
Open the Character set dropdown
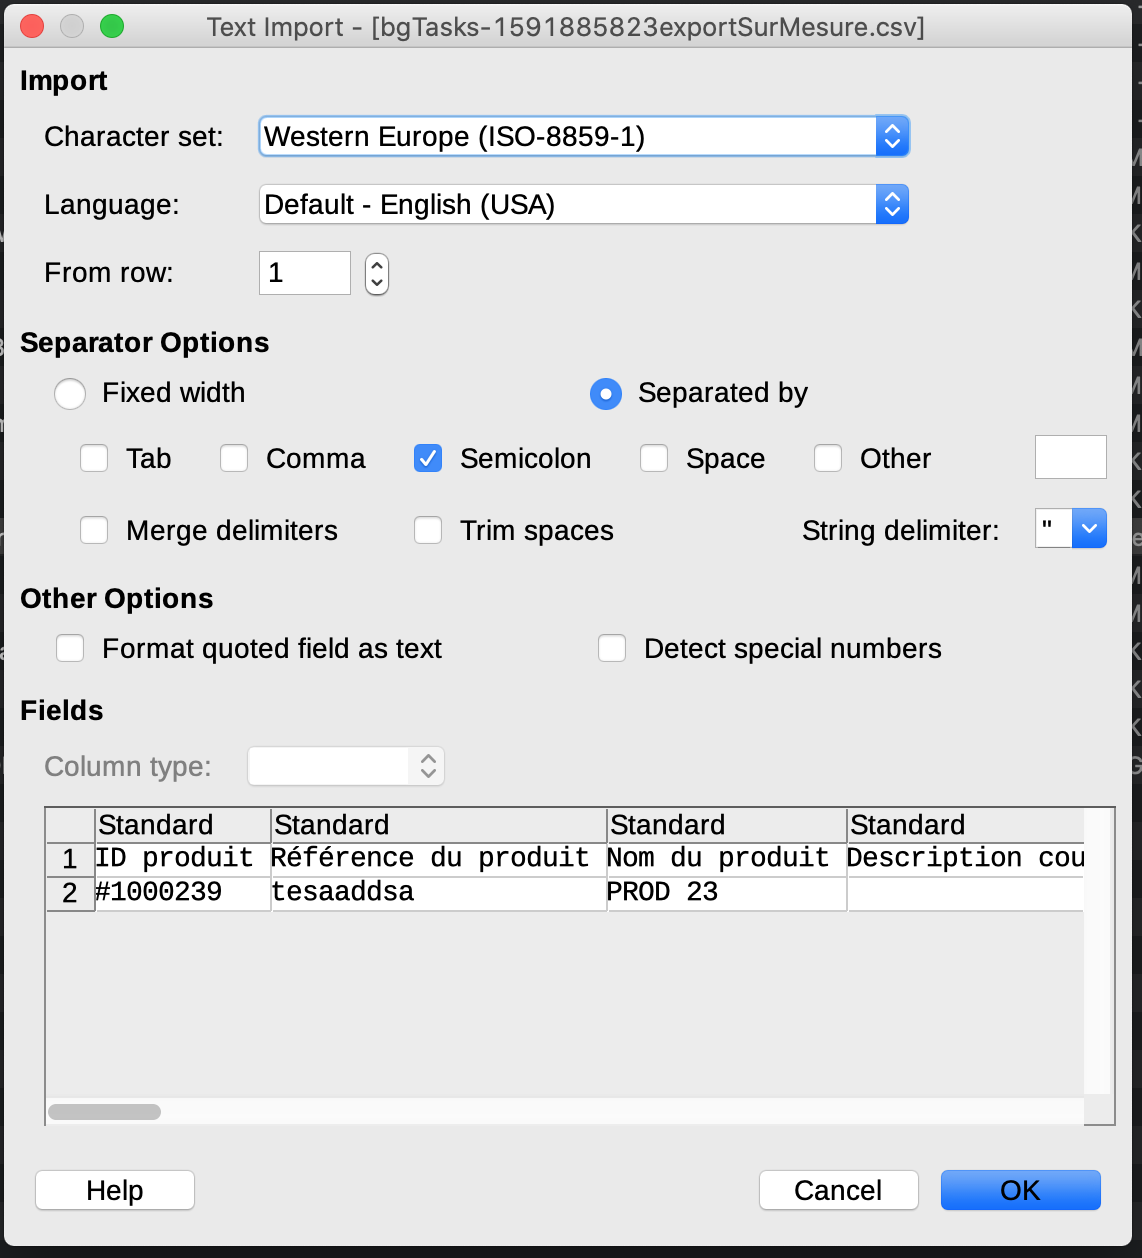(583, 136)
